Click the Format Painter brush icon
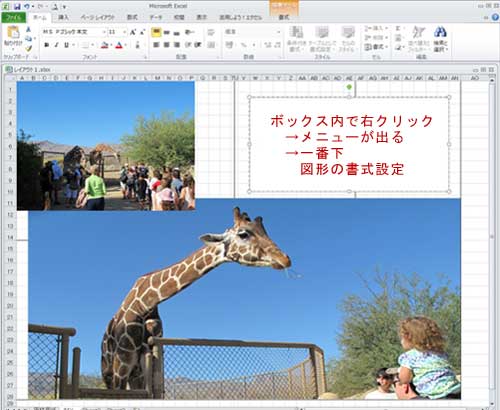 pyautogui.click(x=29, y=49)
